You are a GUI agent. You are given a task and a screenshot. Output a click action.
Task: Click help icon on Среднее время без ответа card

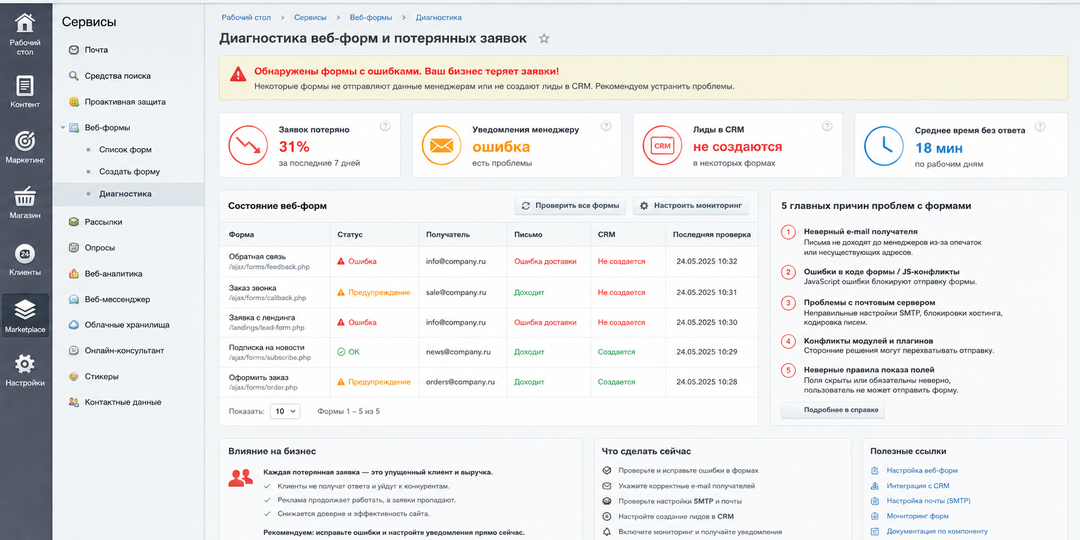point(1040,126)
